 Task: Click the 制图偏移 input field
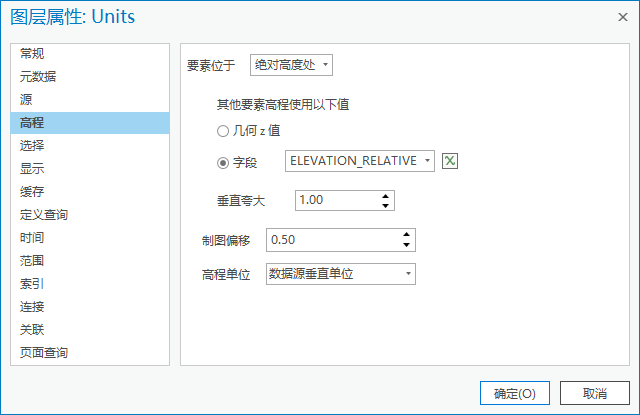click(330, 240)
